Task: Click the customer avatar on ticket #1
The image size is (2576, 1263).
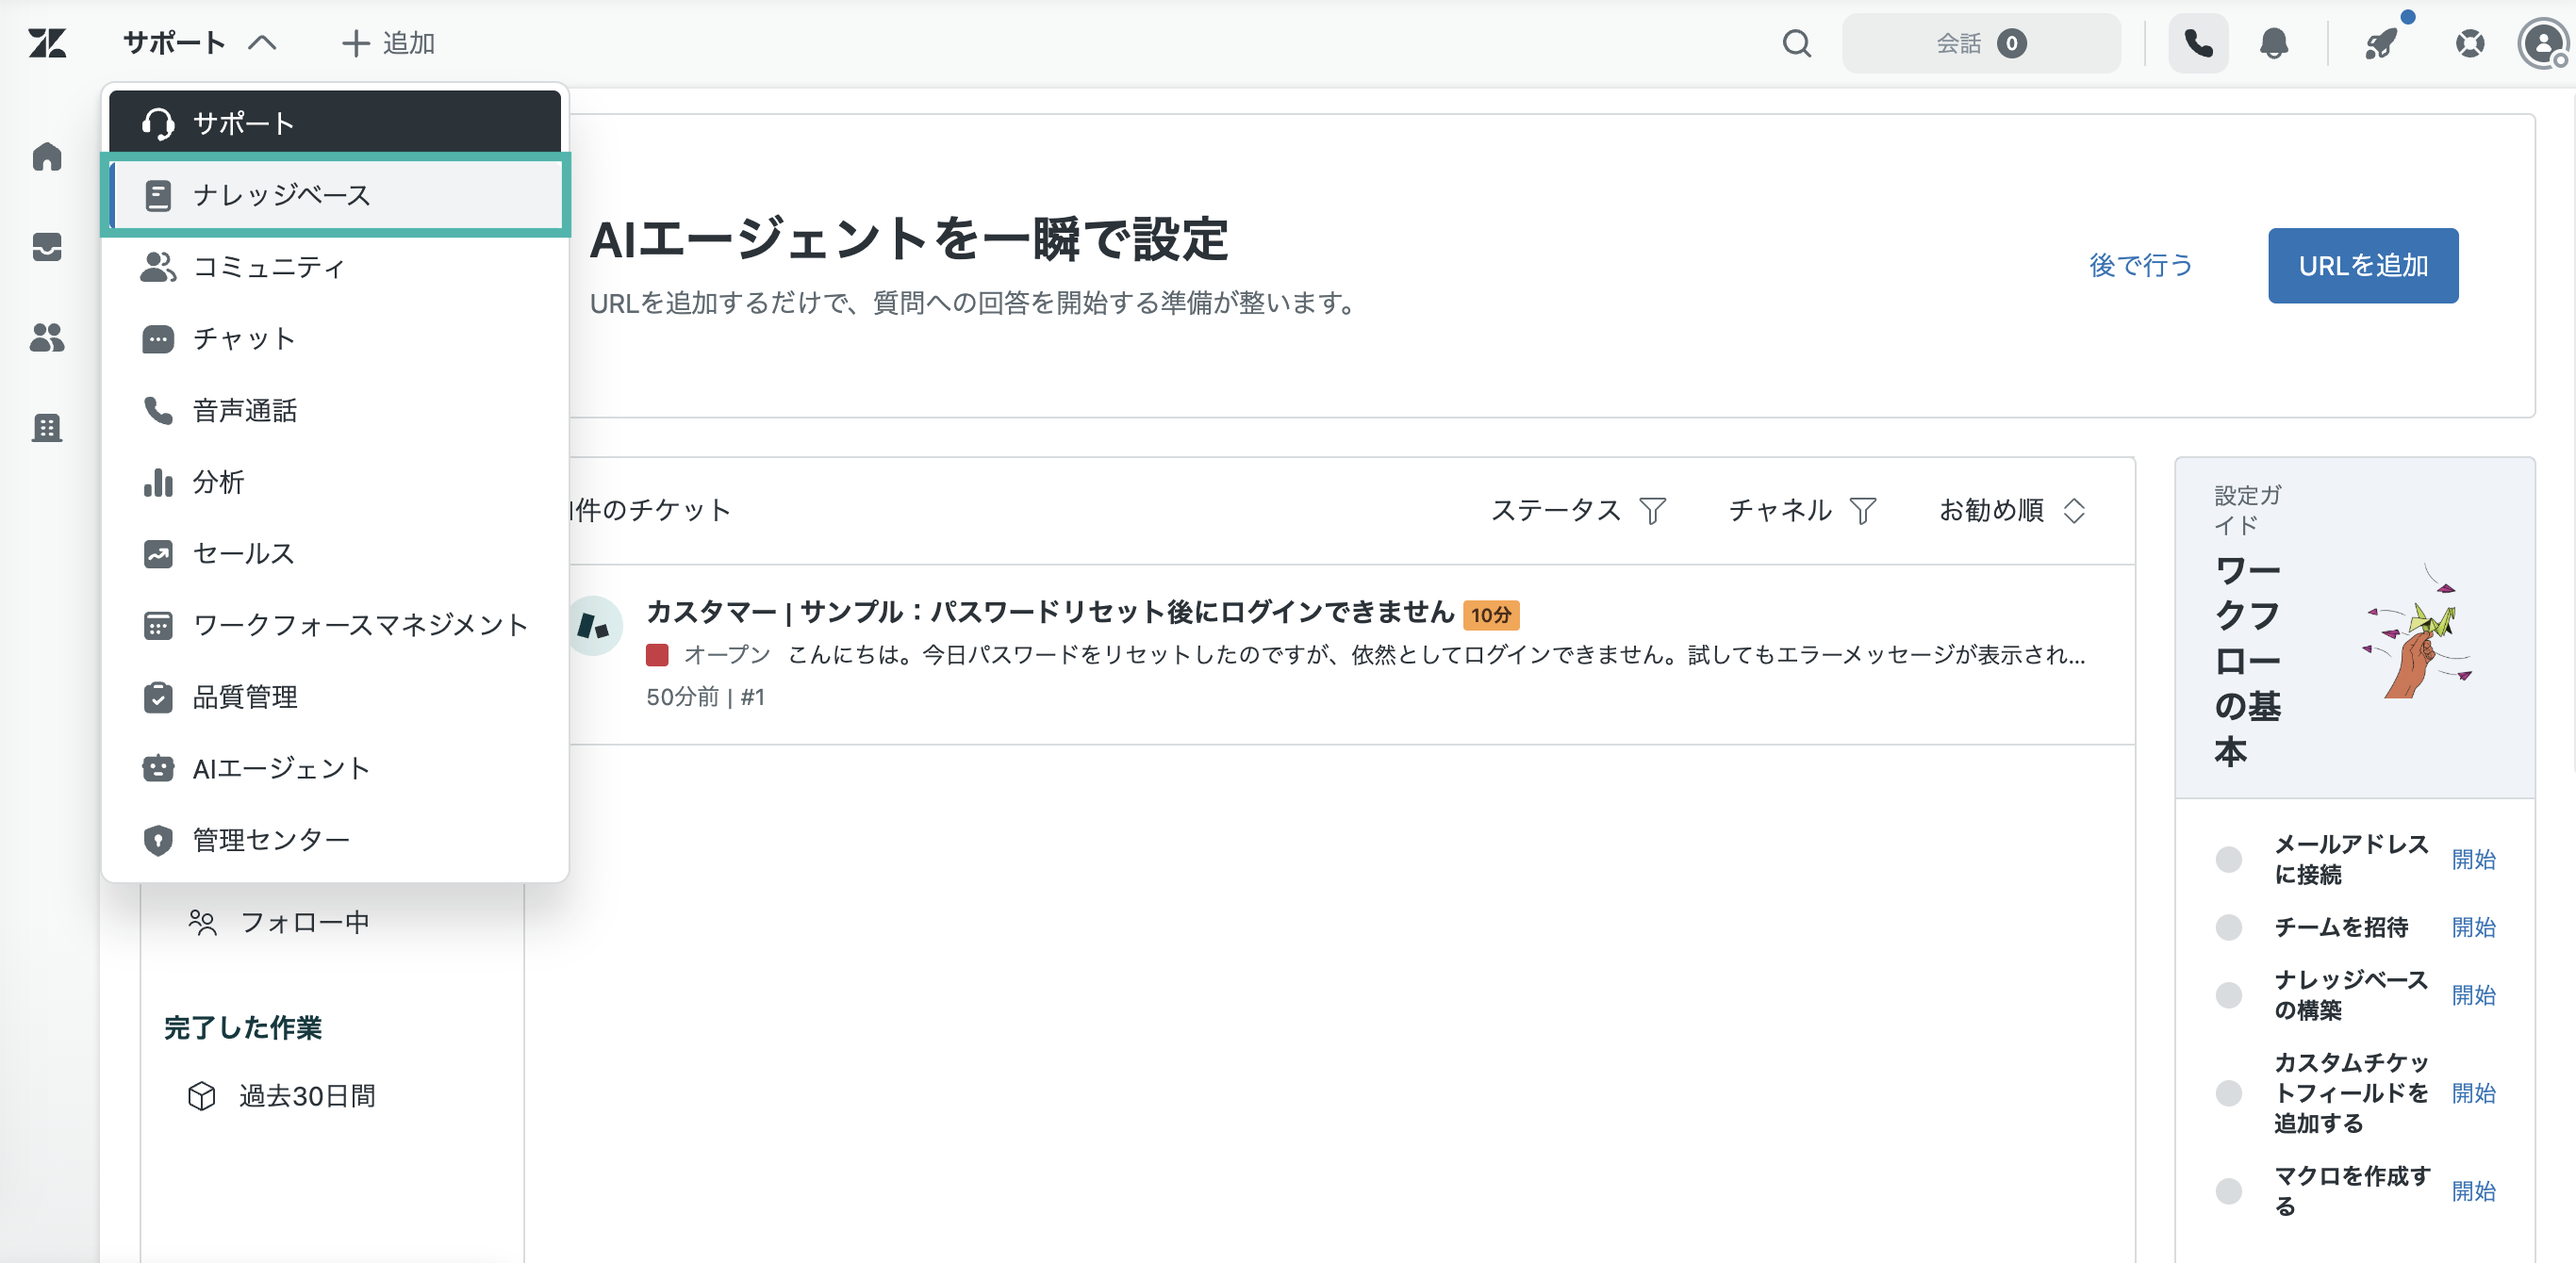Action: 594,626
